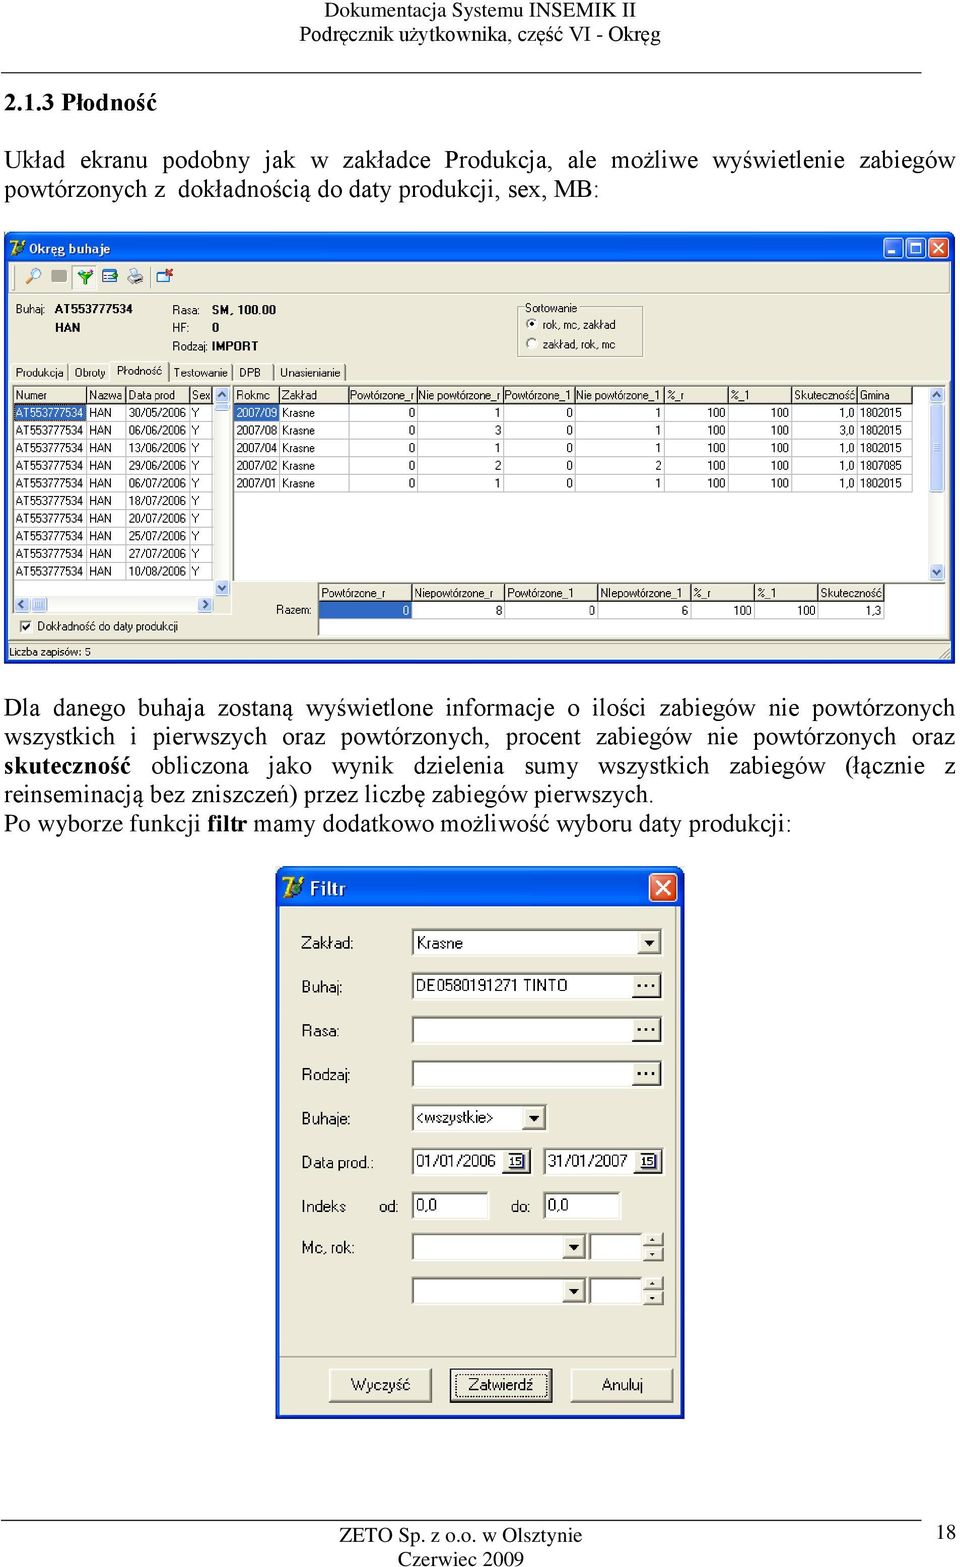The image size is (960, 1567).
Task: Click the Filtr dialog title icon
Action: (x=293, y=887)
